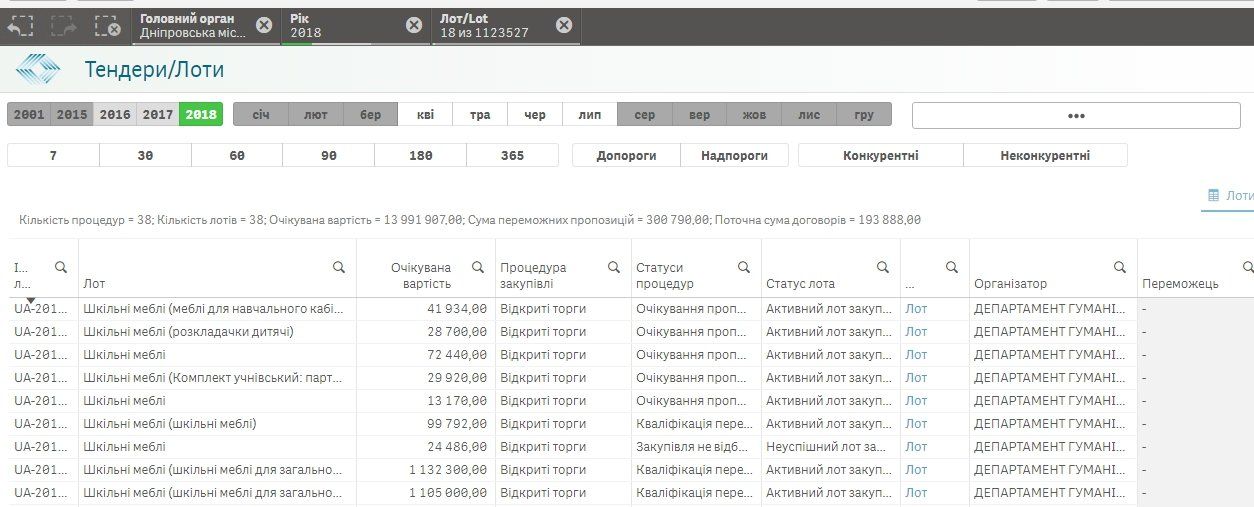Clear all selections icon
1254x507 pixels.
(x=106, y=26)
